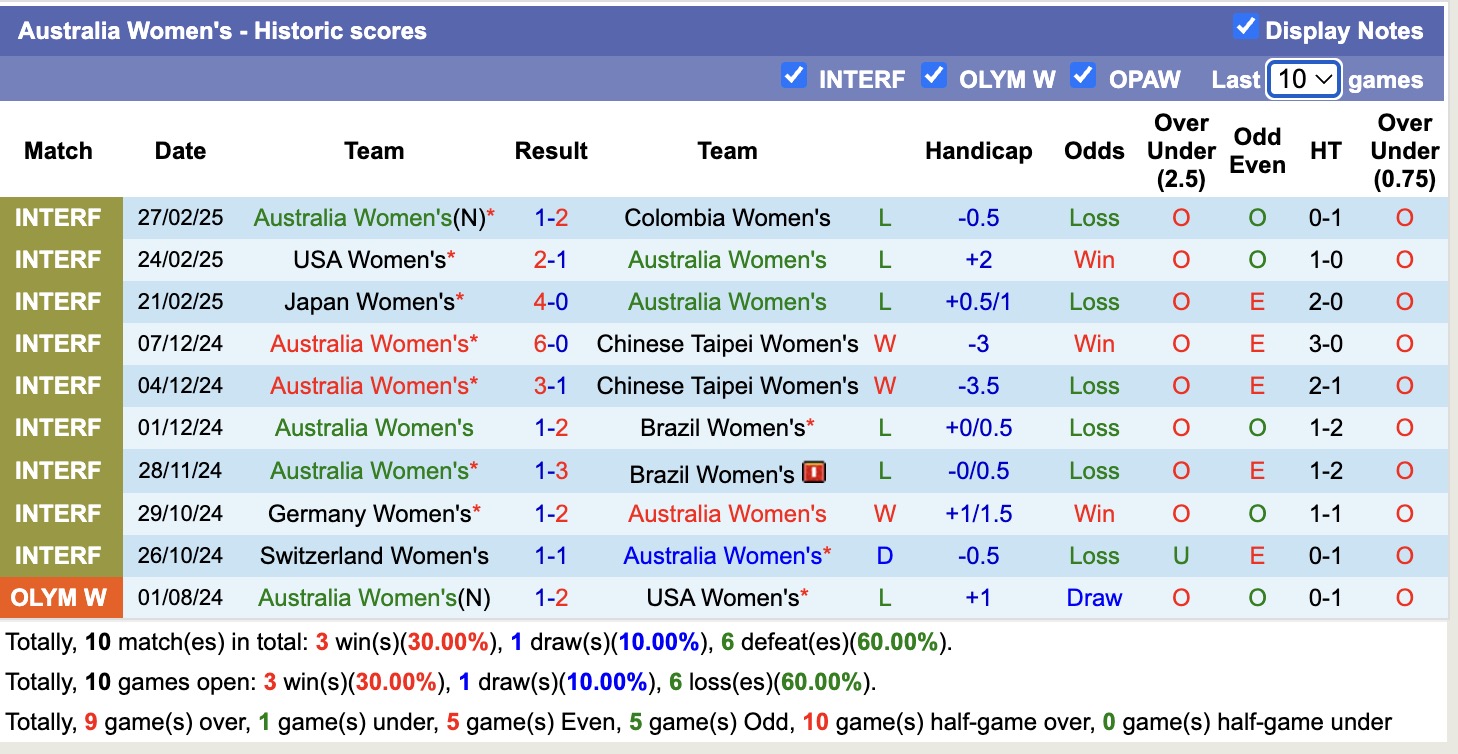Click Brazil Women's on the 01/12/24 row
1458x754 pixels.
(722, 428)
